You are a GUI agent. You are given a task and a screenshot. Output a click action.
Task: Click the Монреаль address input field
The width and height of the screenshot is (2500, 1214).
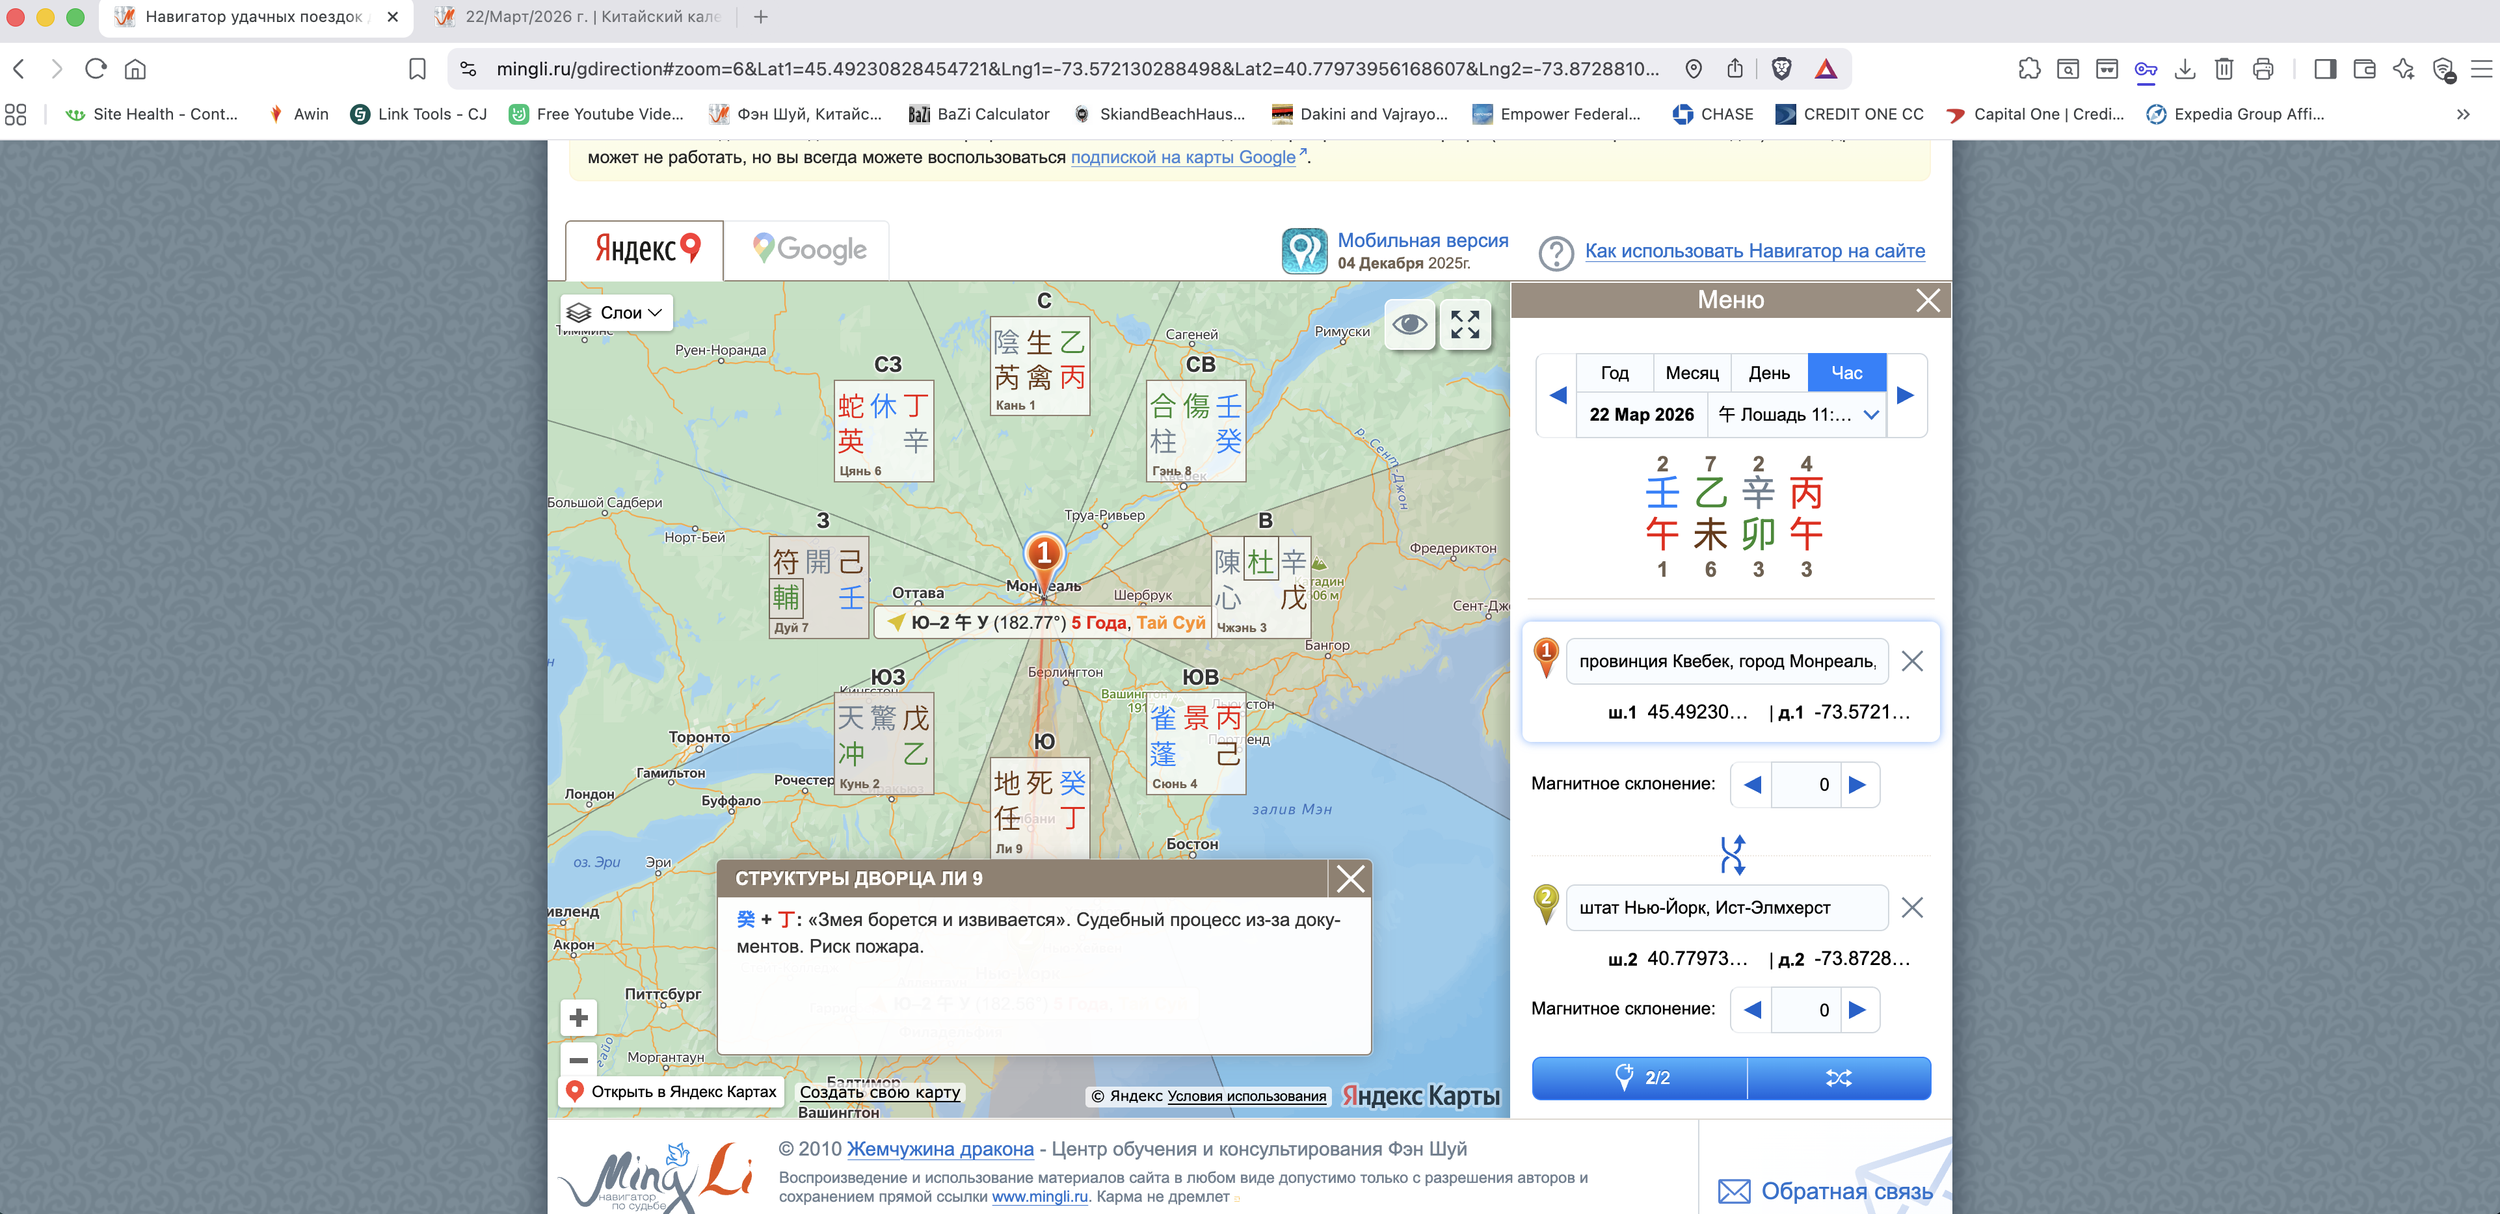click(1726, 661)
